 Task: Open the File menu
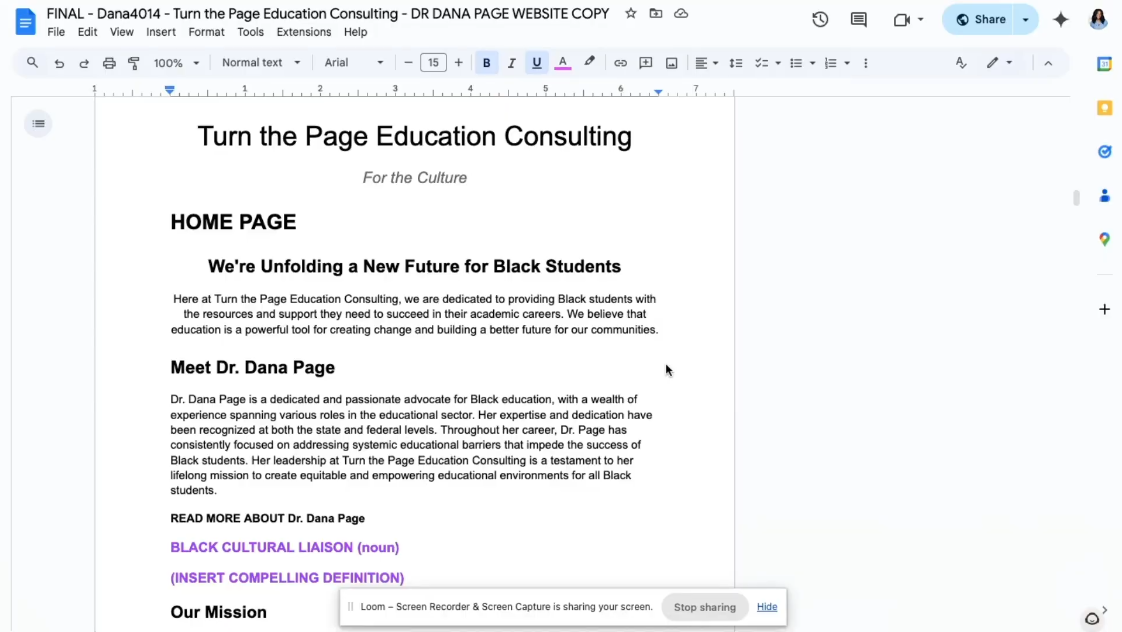(56, 32)
